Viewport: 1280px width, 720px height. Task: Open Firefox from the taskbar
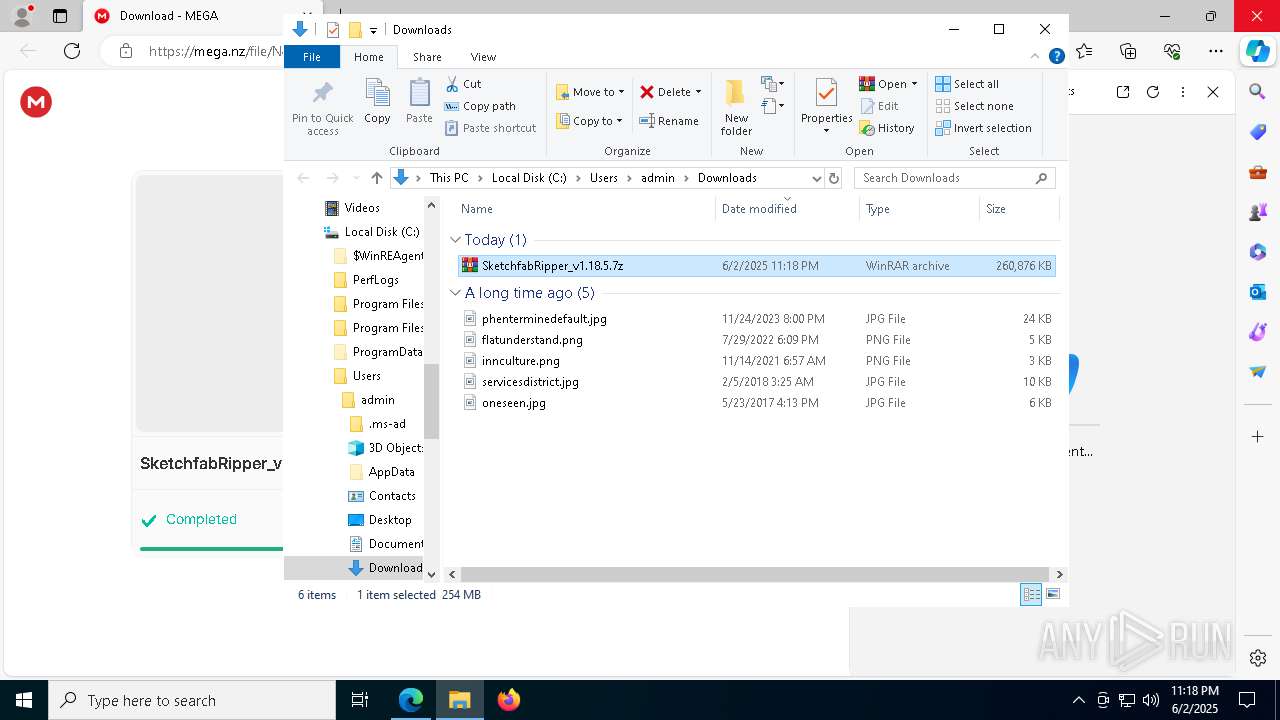tap(508, 700)
